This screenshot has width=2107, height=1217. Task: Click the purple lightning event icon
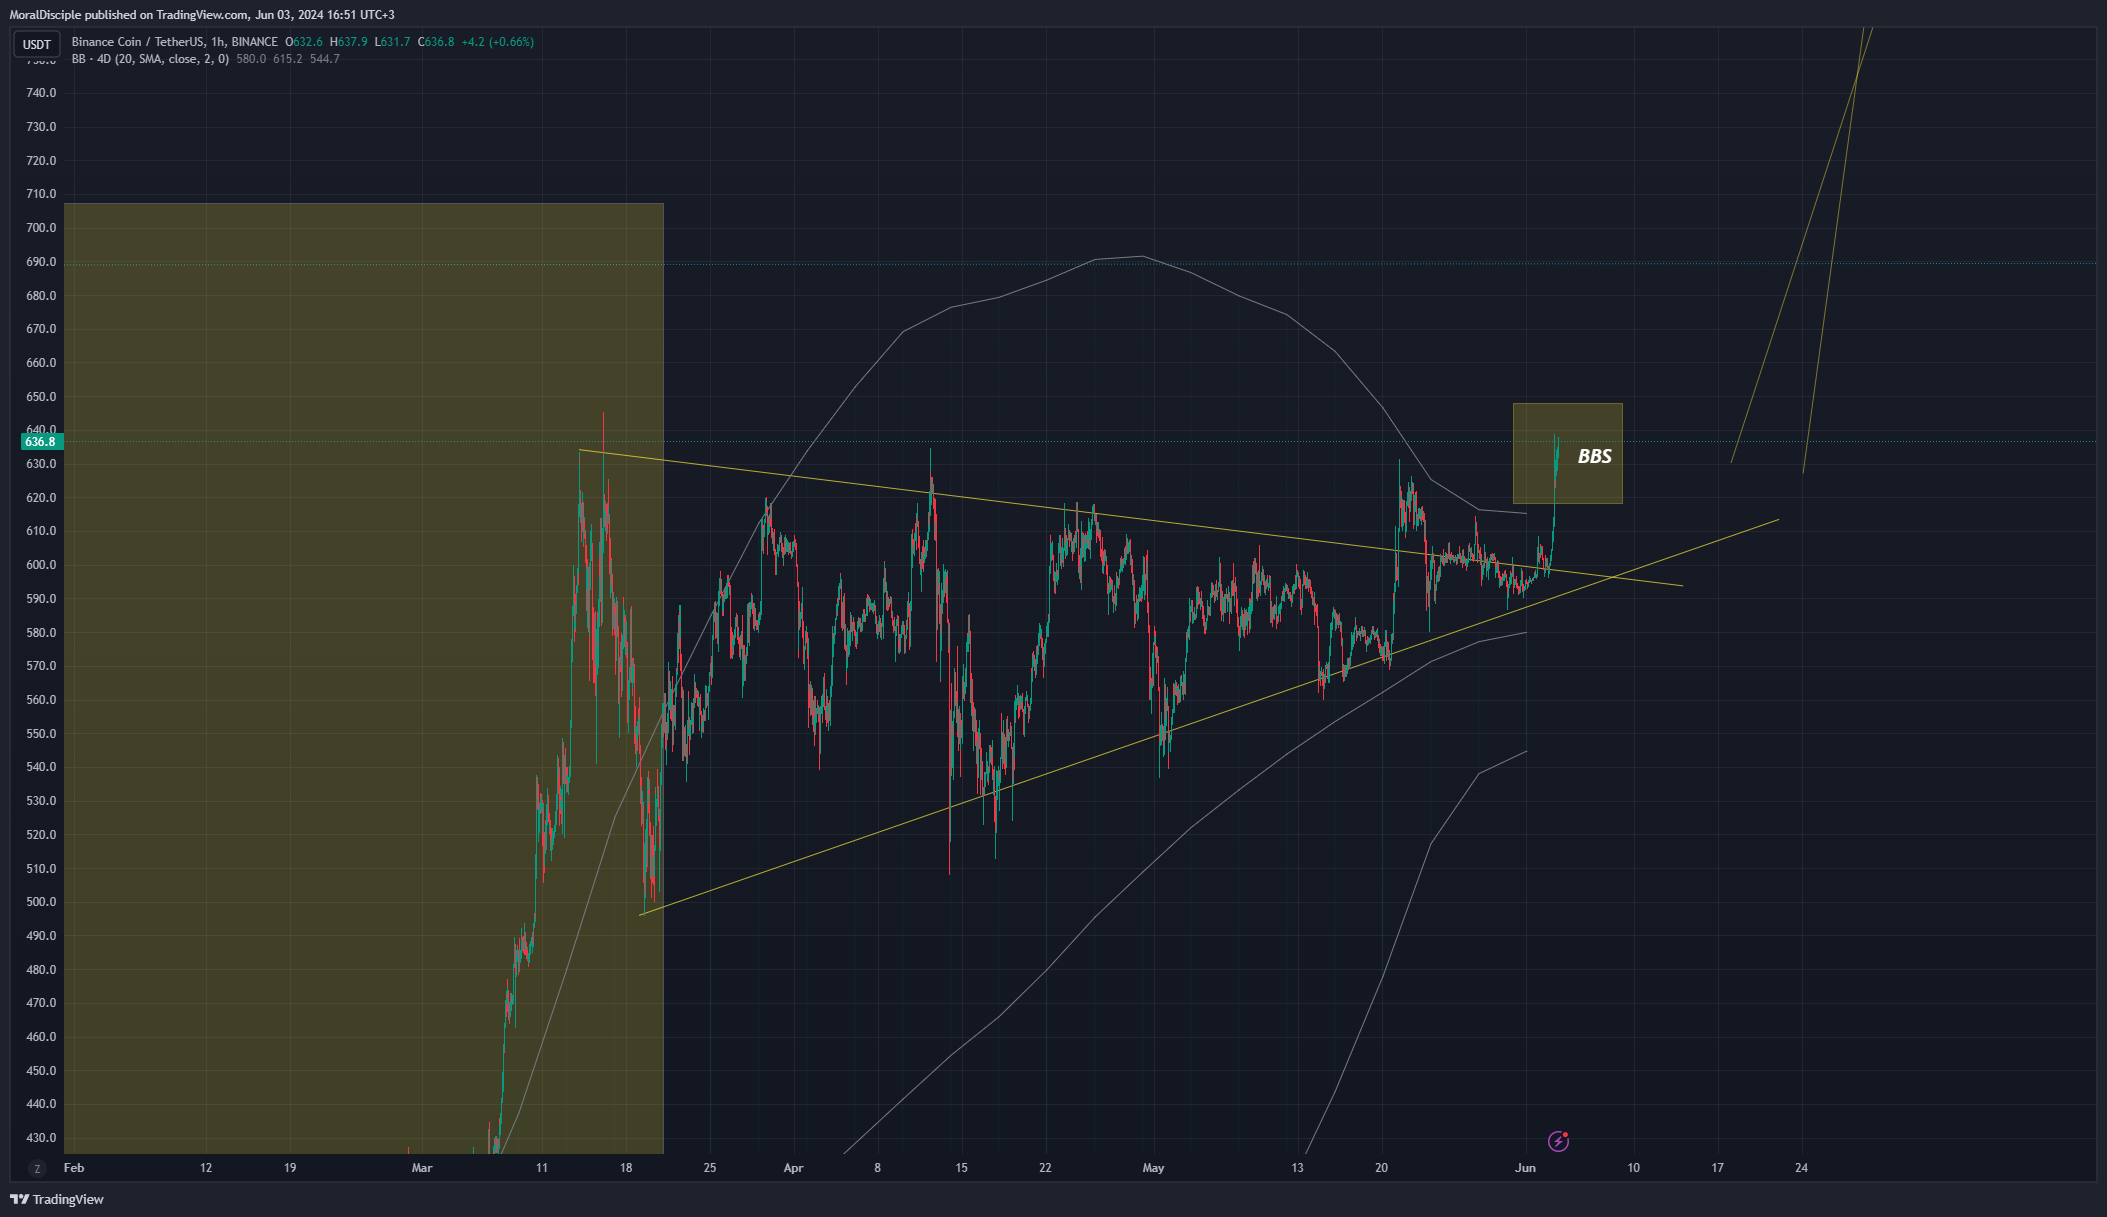(x=1558, y=1141)
